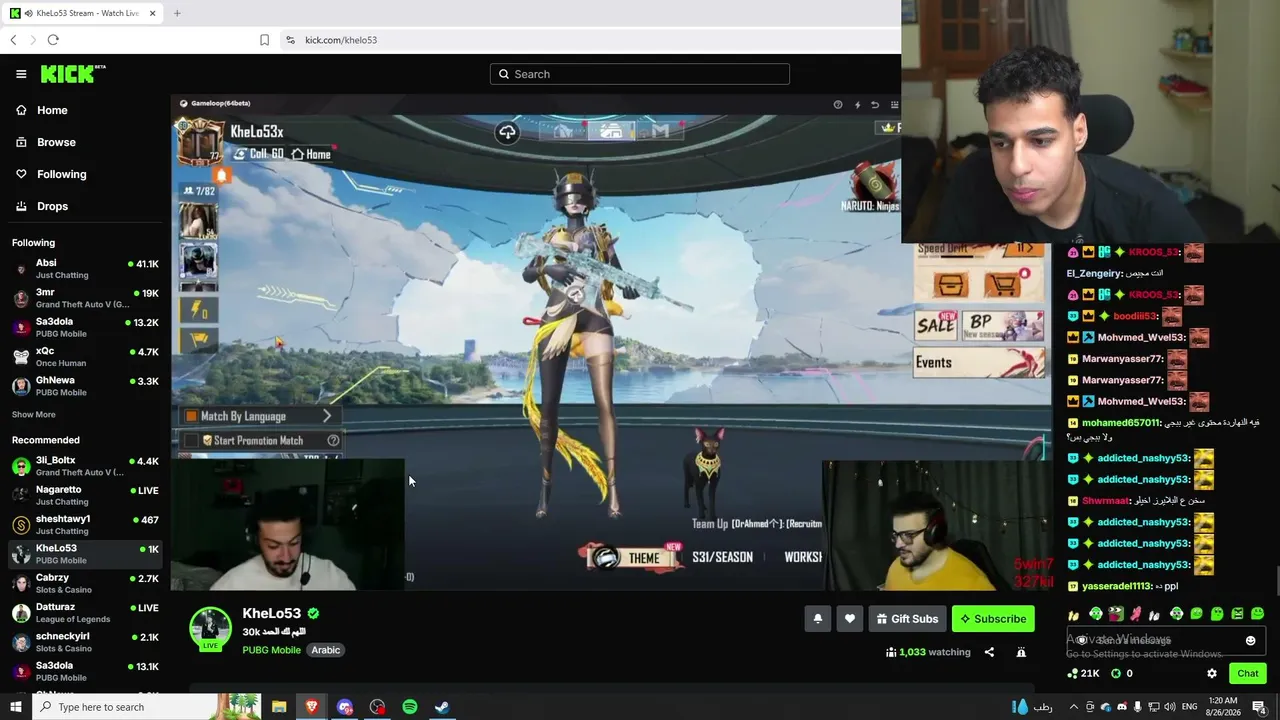Open the game cart shop icon
This screenshot has height=720, width=1280.
[1003, 285]
